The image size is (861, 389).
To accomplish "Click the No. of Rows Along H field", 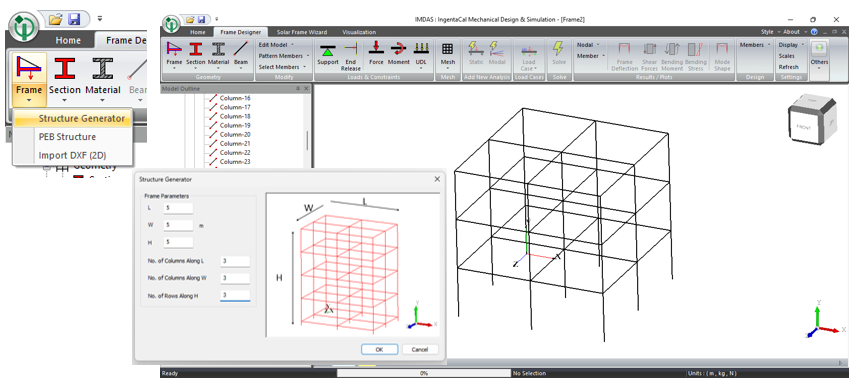I will click(x=235, y=296).
